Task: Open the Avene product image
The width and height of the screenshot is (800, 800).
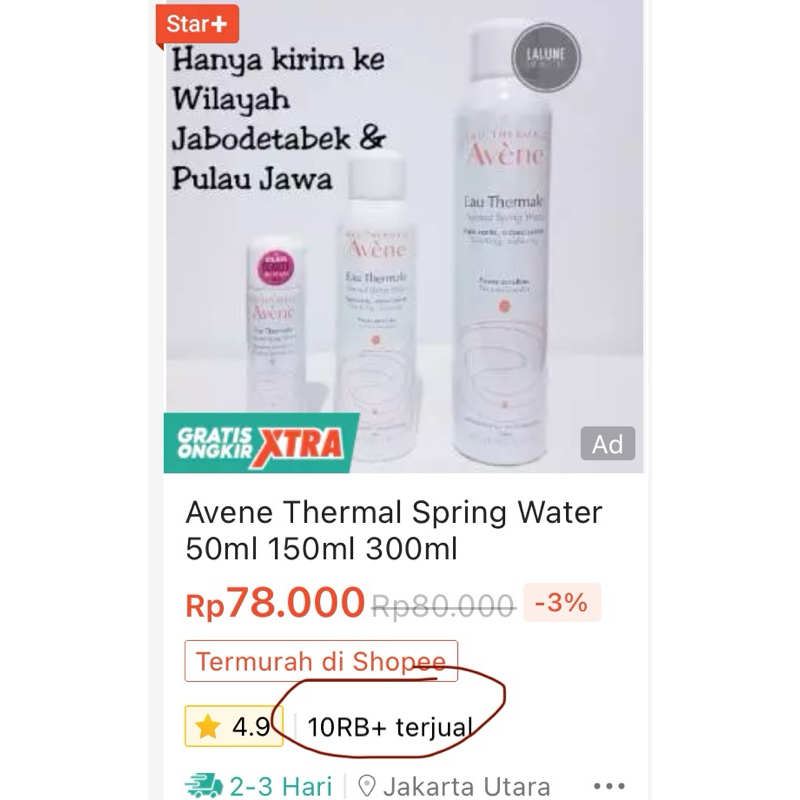Action: (404, 237)
